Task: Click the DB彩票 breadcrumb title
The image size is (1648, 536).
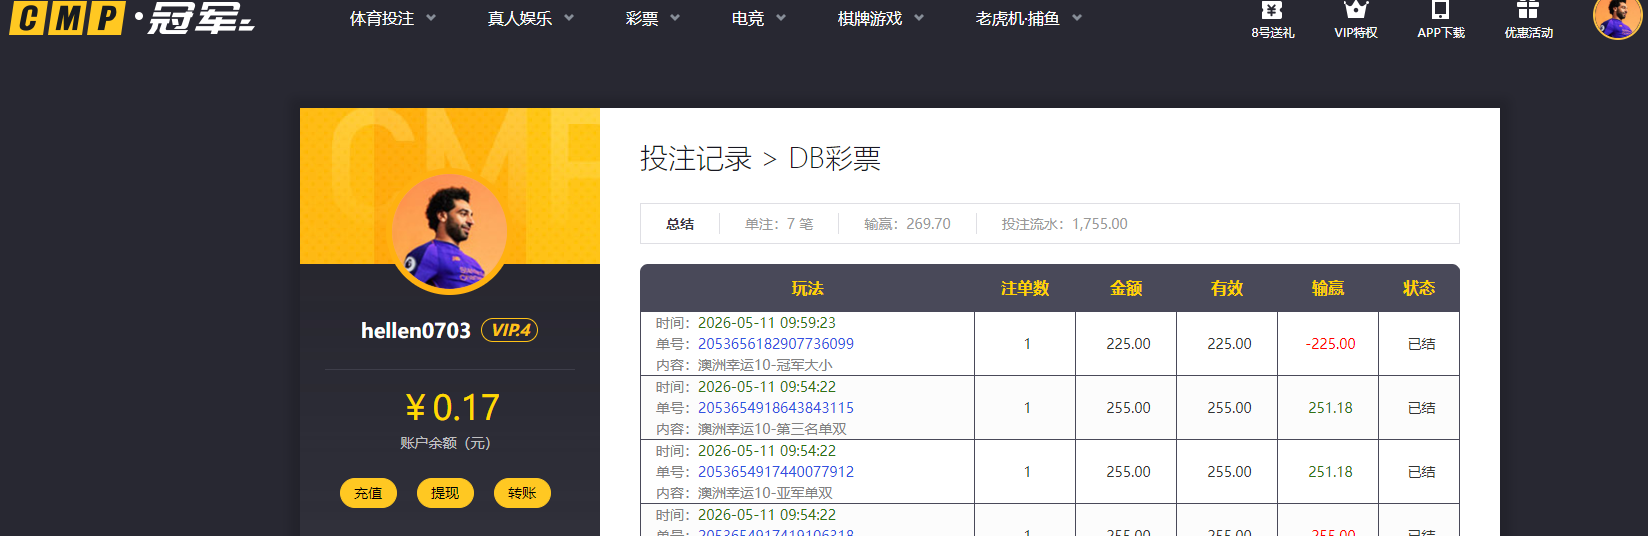Action: click(x=834, y=159)
